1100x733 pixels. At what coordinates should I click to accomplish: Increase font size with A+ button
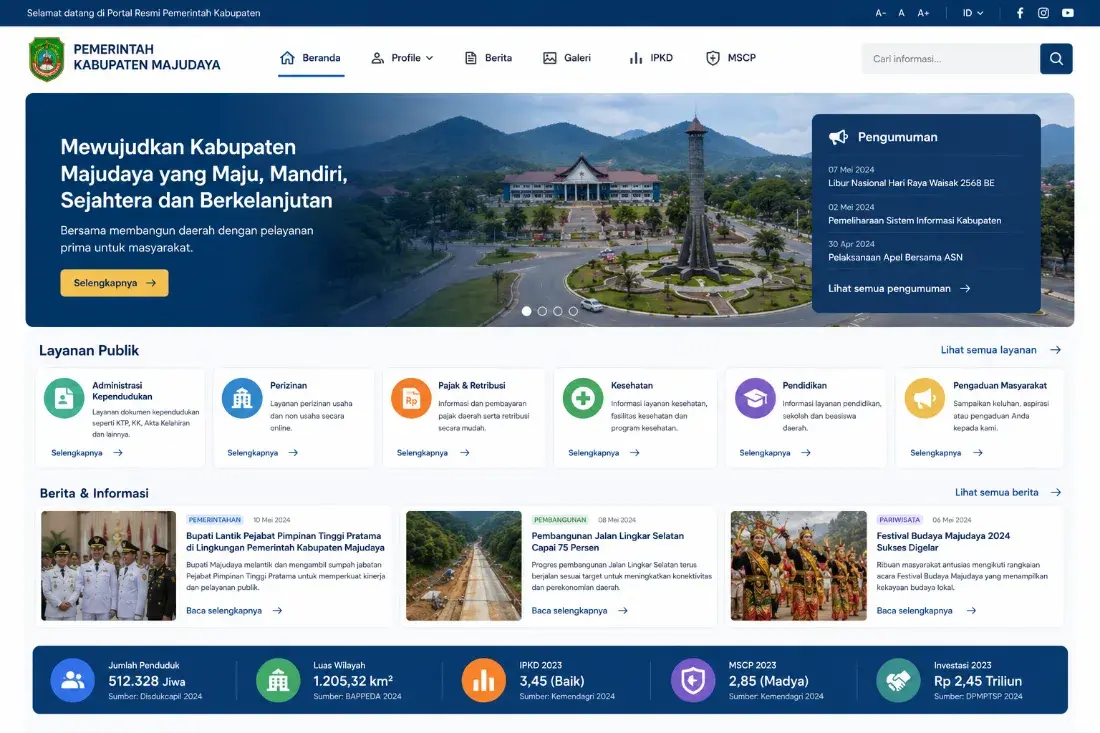tap(923, 13)
